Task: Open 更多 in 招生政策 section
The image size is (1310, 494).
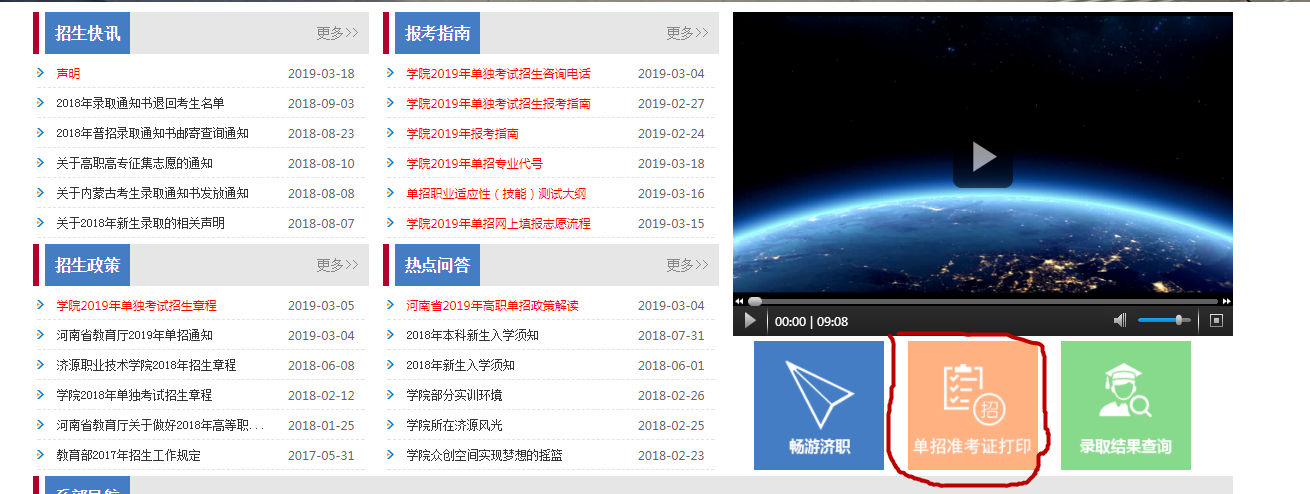Action: pyautogui.click(x=337, y=265)
